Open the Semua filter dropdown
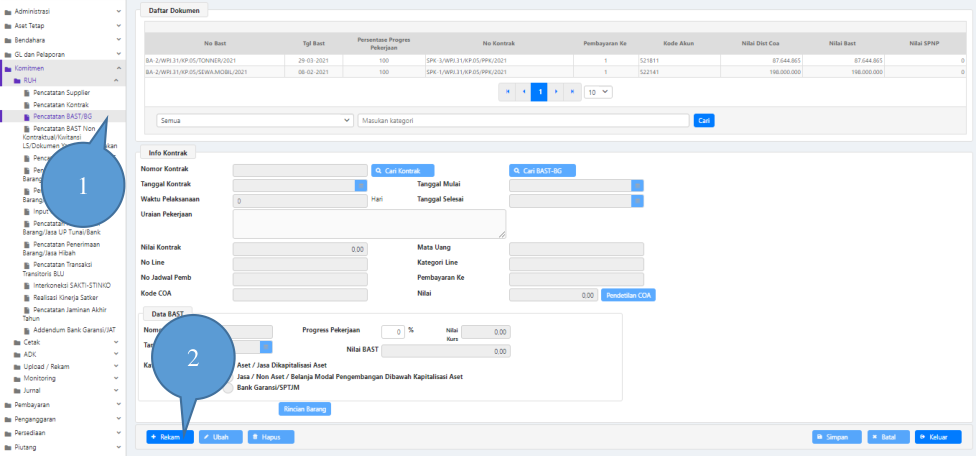 coord(255,120)
